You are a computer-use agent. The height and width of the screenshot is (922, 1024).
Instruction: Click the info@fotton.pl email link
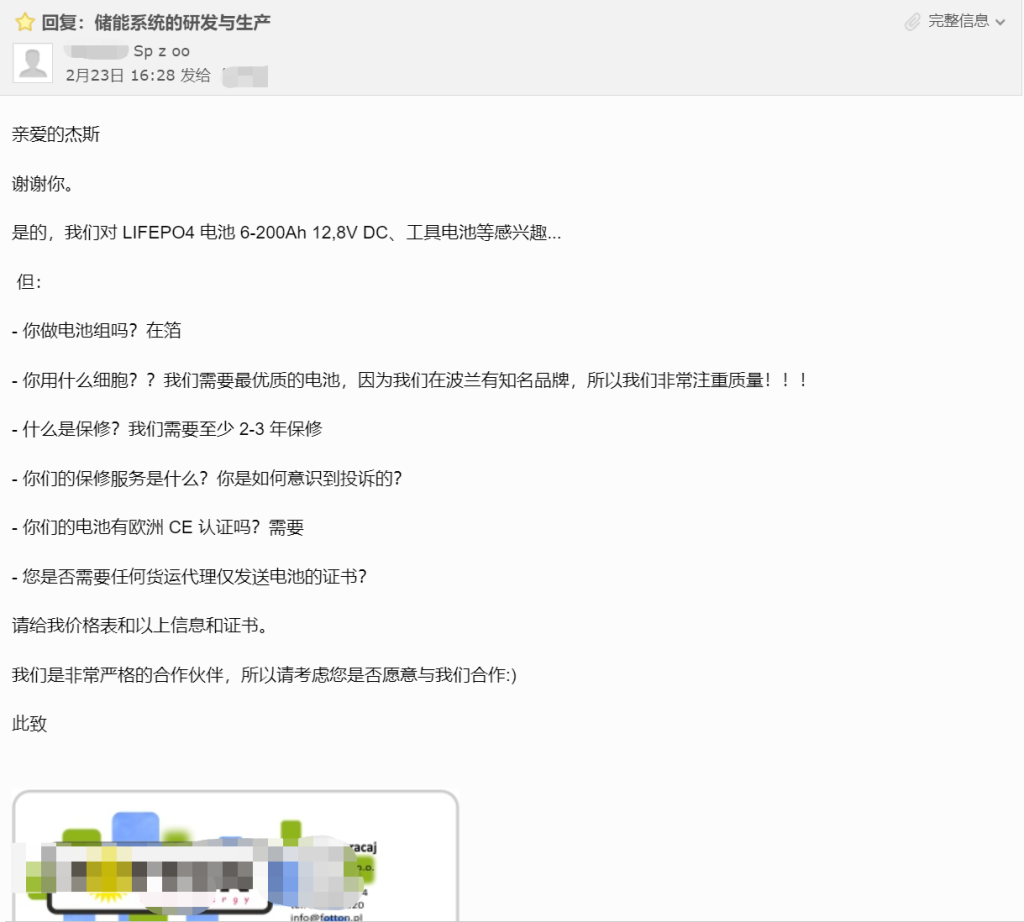tap(327, 917)
